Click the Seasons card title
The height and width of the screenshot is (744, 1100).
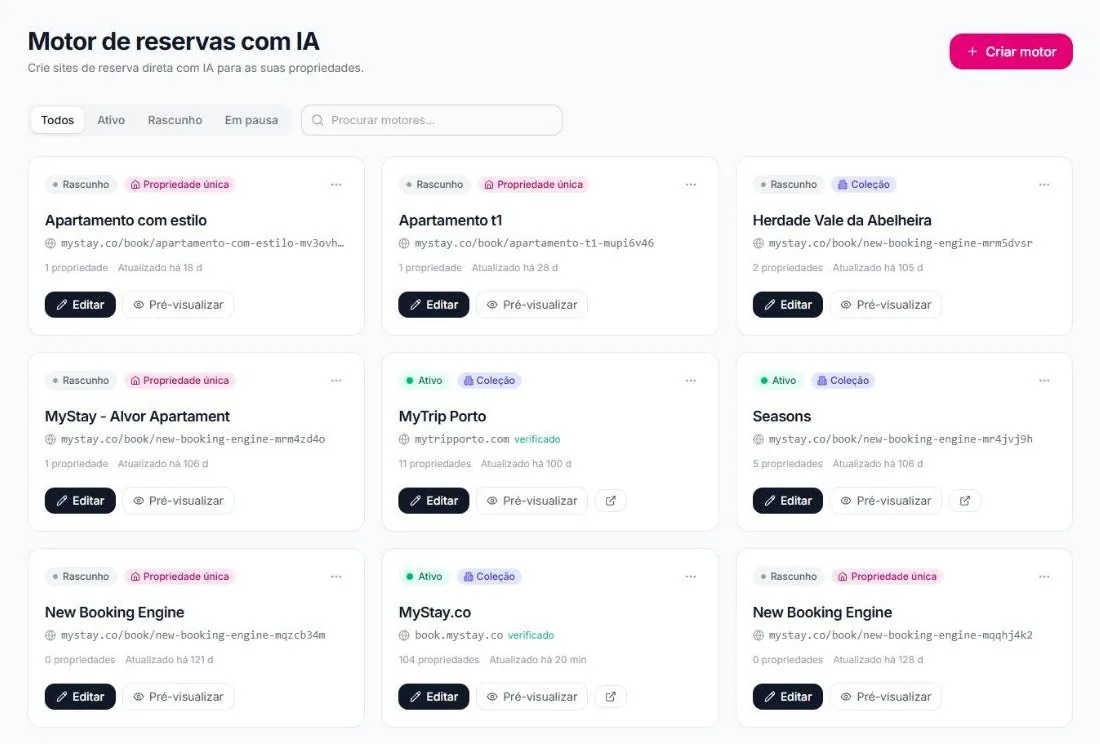click(782, 417)
